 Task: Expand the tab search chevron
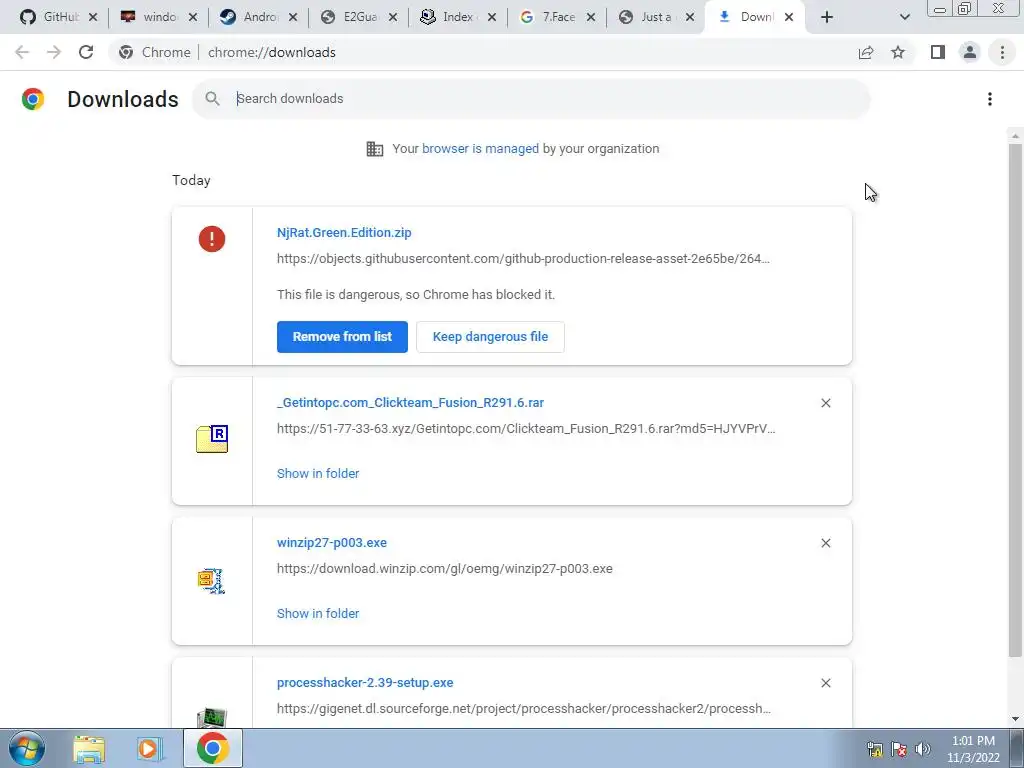(904, 18)
